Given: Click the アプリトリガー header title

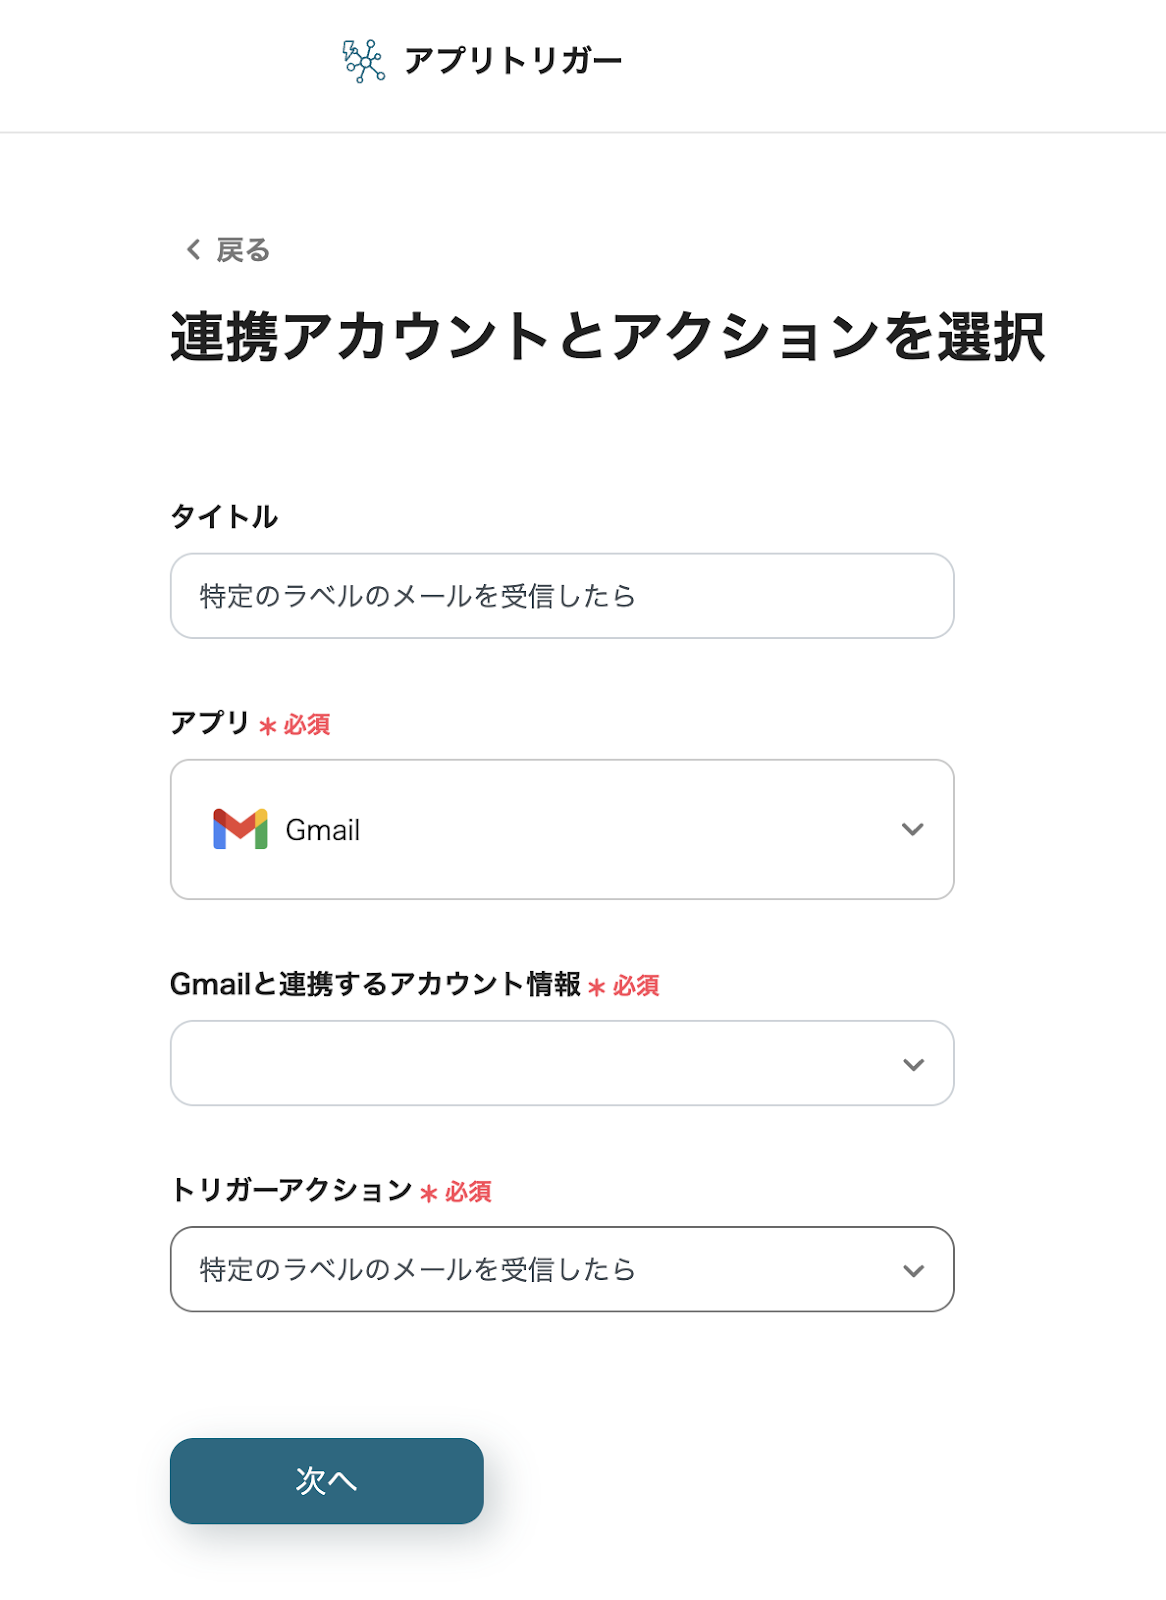Looking at the screenshot, I should [x=512, y=61].
